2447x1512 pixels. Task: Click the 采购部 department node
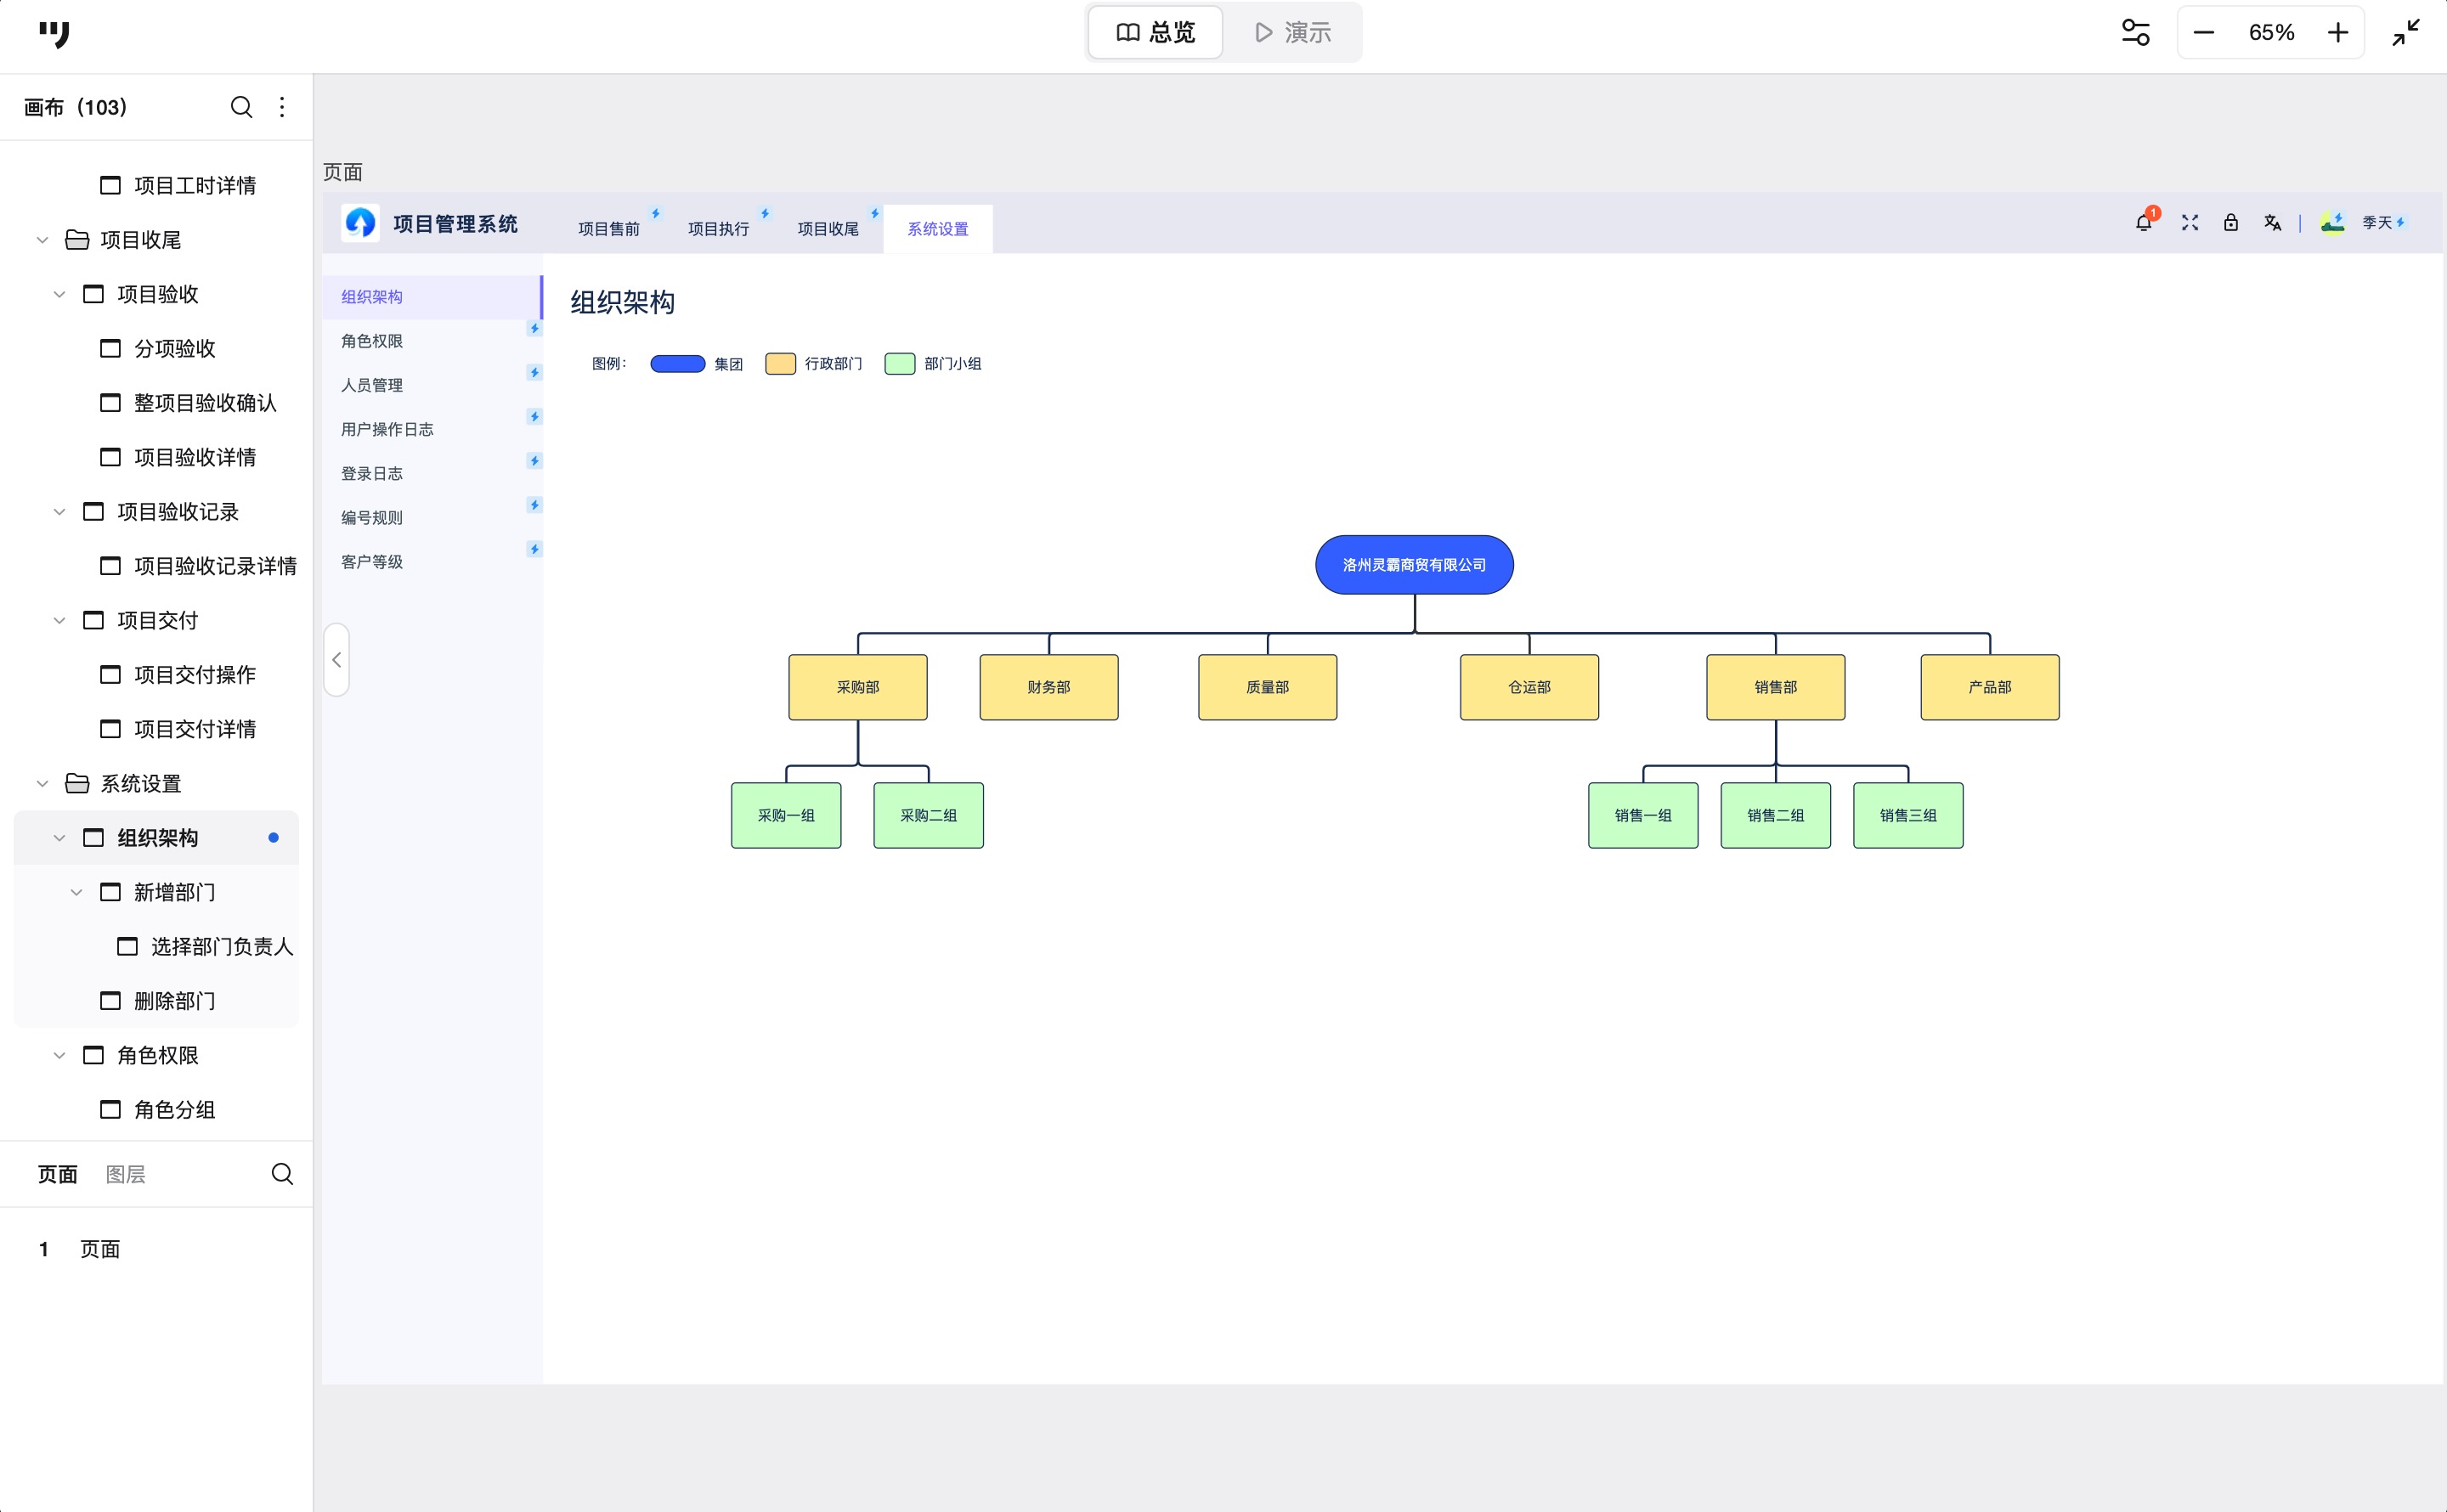858,687
